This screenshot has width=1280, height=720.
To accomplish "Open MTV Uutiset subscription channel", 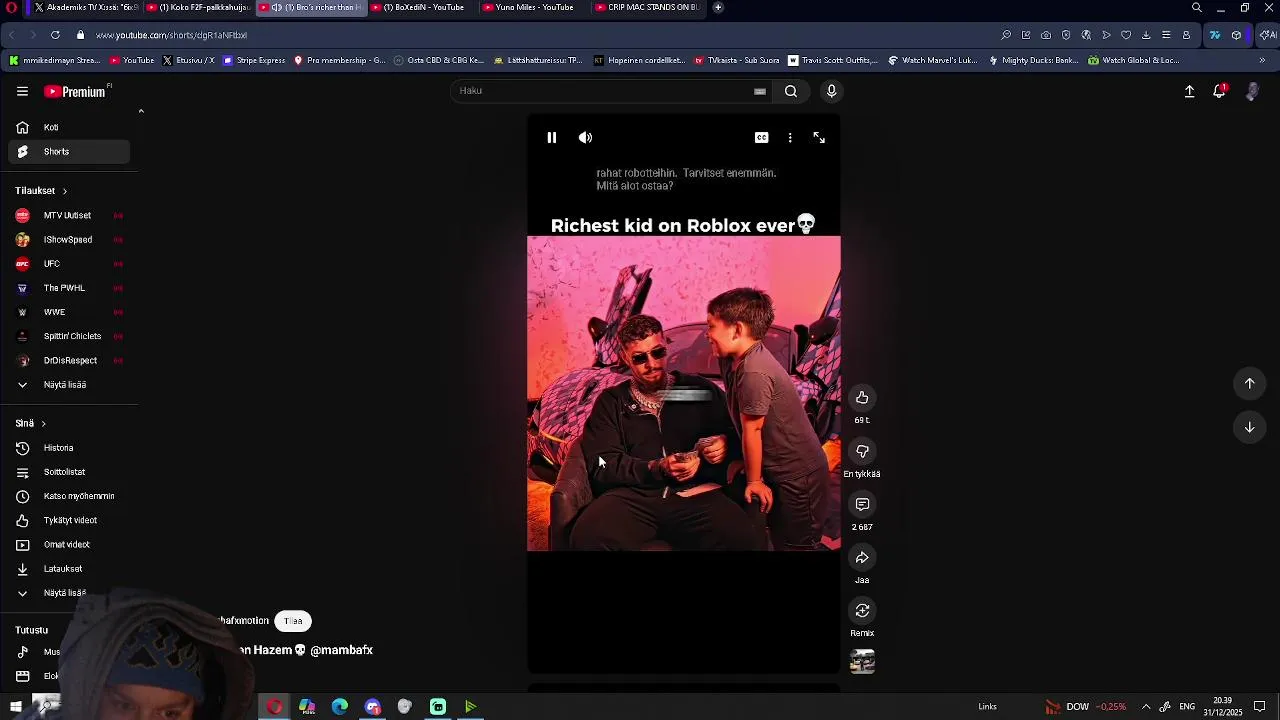I will point(69,215).
